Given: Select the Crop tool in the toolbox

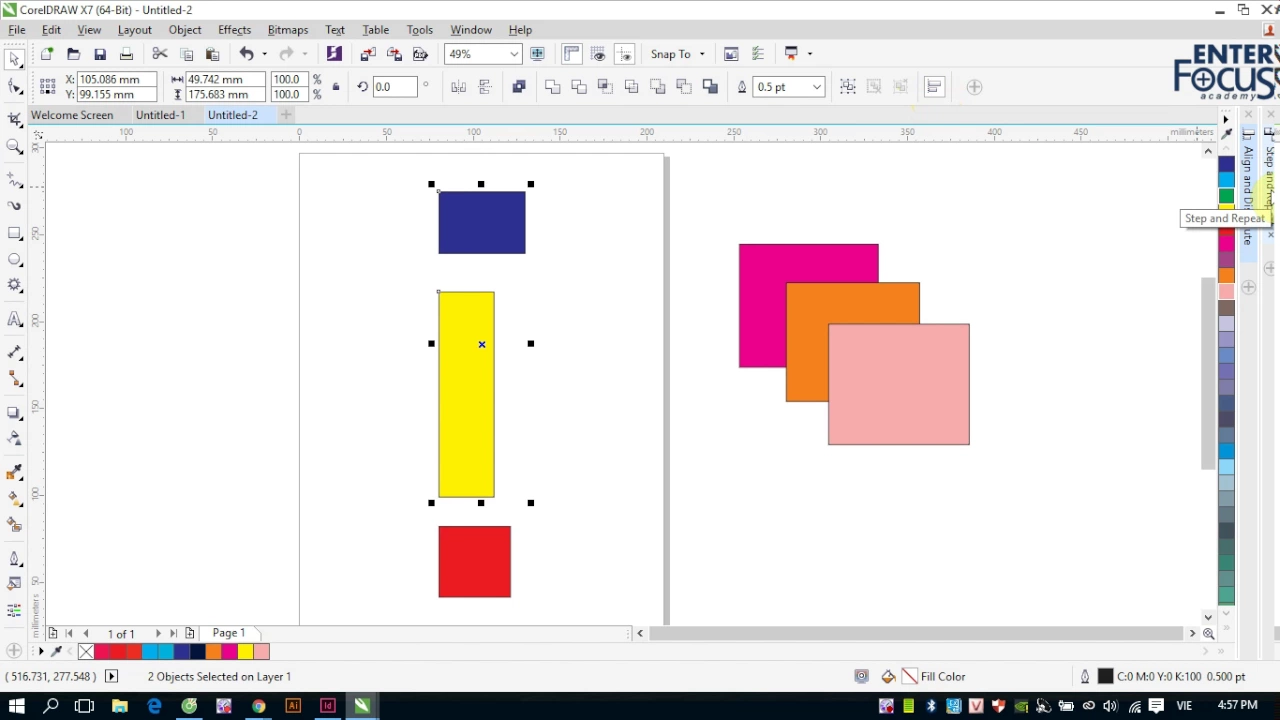Looking at the screenshot, I should (x=14, y=119).
